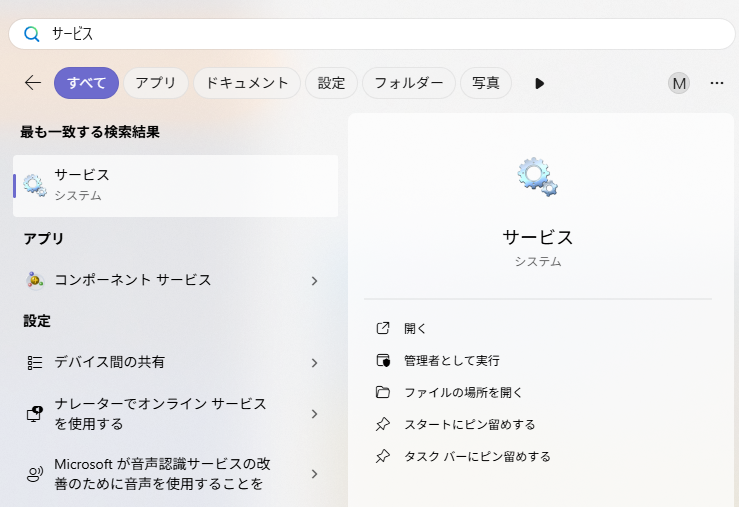Open the コンポーネント サービス app result
The height and width of the screenshot is (507, 739).
[175, 280]
